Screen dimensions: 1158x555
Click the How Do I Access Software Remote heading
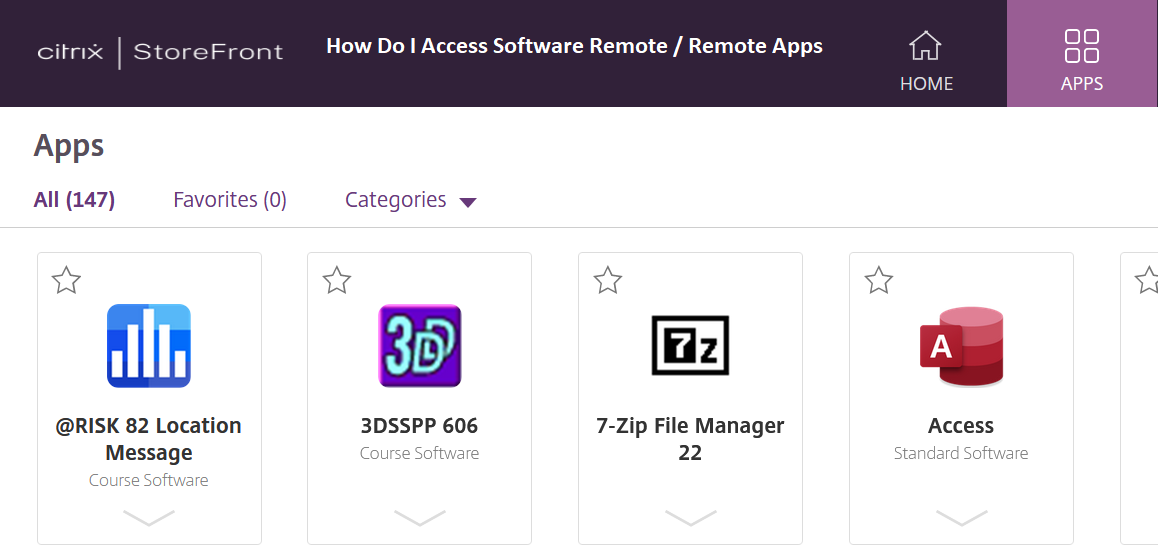(x=575, y=46)
